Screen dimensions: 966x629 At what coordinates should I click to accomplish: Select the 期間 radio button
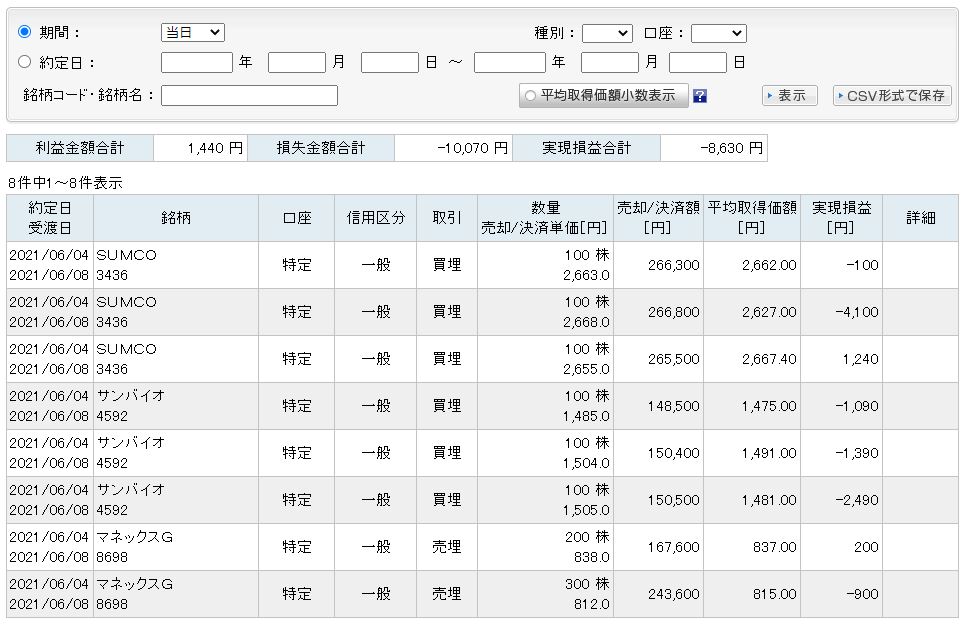coord(25,31)
